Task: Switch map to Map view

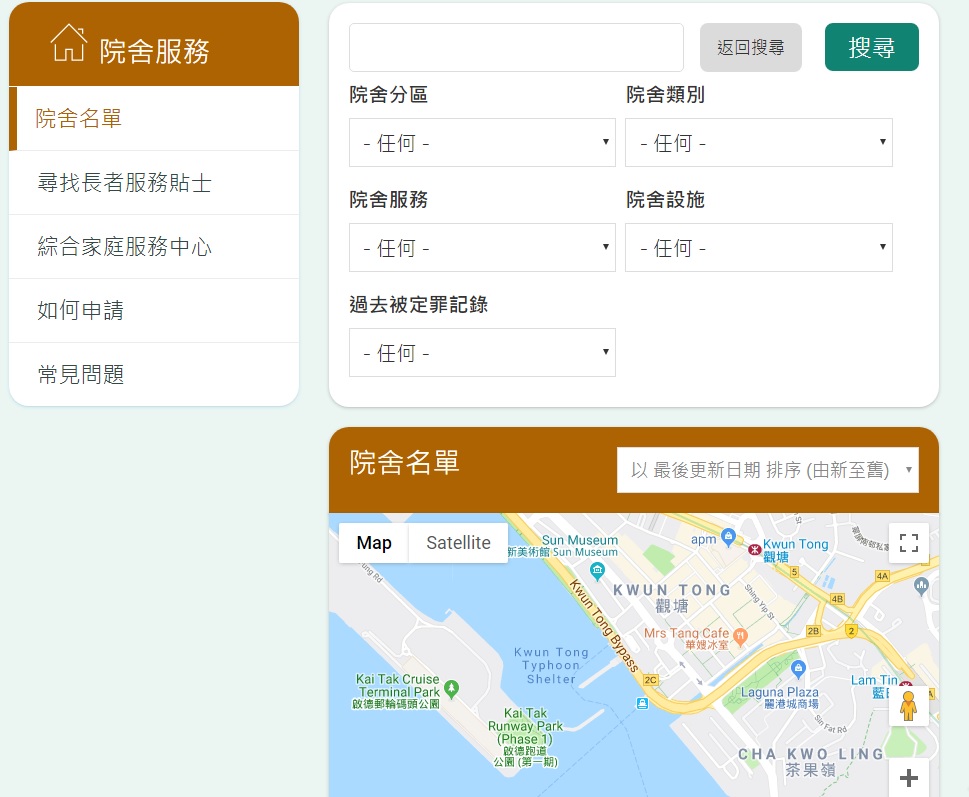Action: point(374,543)
